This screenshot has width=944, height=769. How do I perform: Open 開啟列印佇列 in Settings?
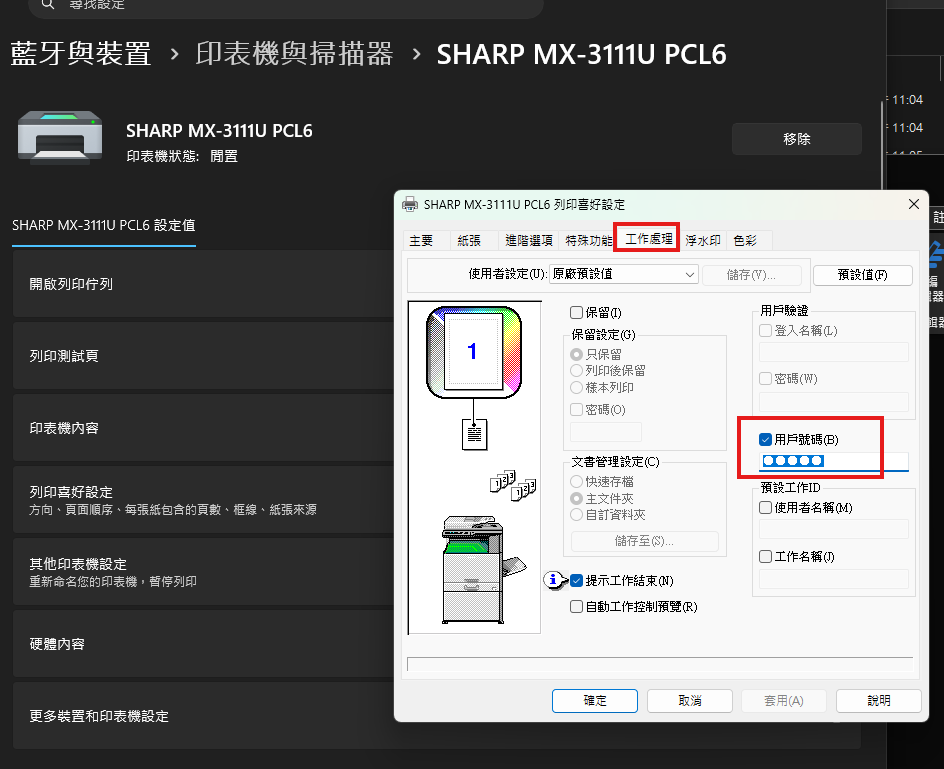(203, 284)
